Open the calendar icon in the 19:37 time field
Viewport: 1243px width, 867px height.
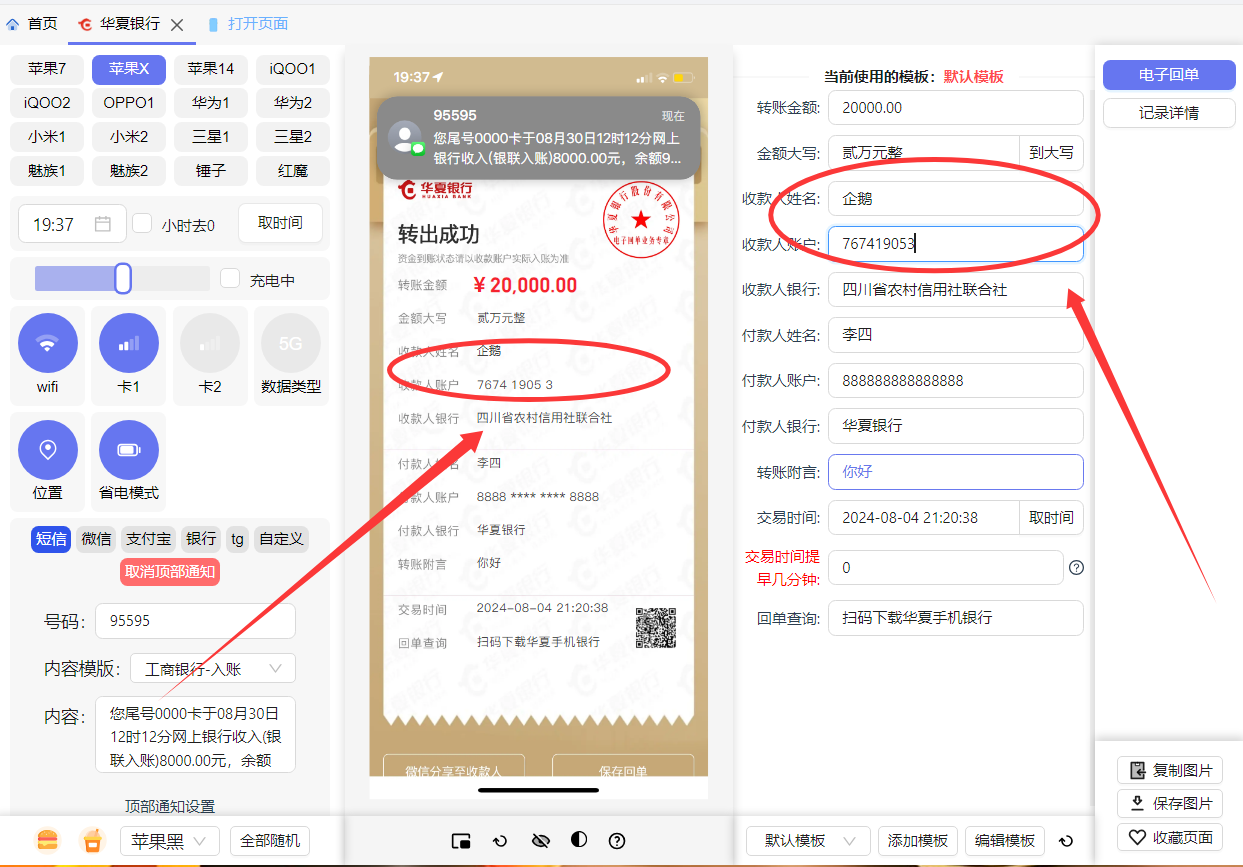(x=102, y=224)
